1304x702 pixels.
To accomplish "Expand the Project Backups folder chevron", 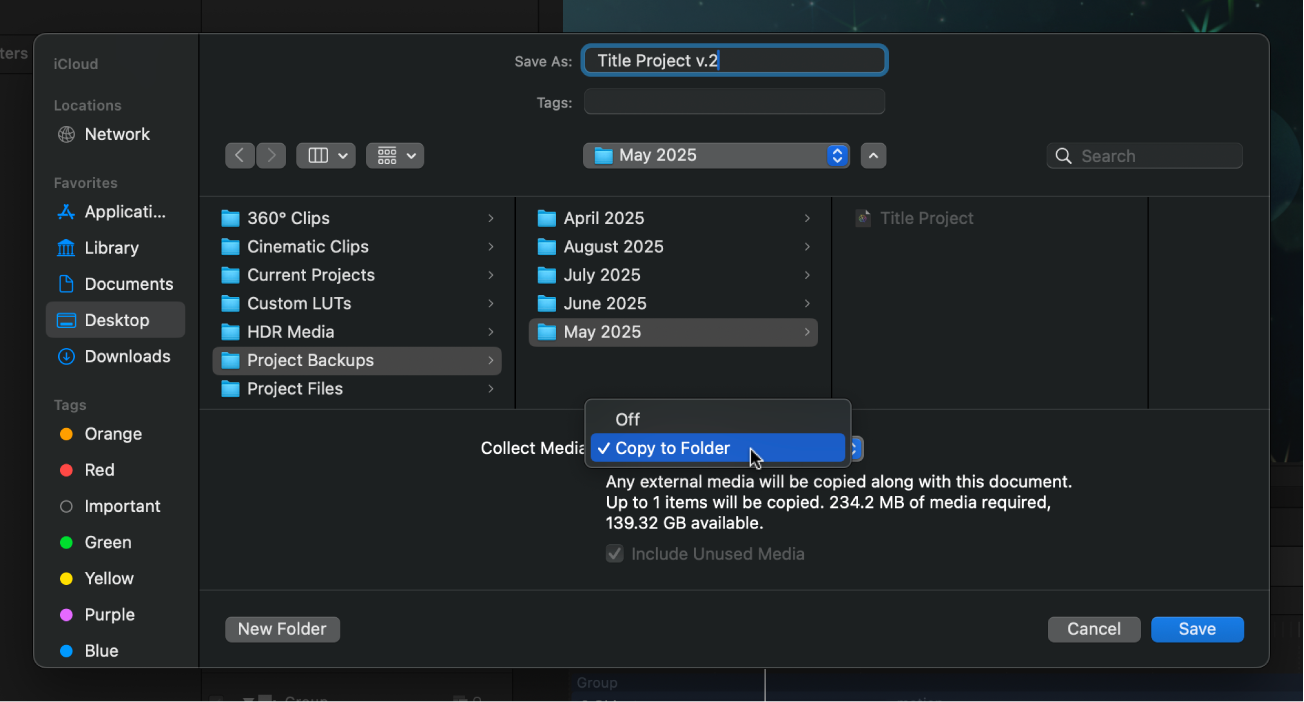I will (x=490, y=360).
